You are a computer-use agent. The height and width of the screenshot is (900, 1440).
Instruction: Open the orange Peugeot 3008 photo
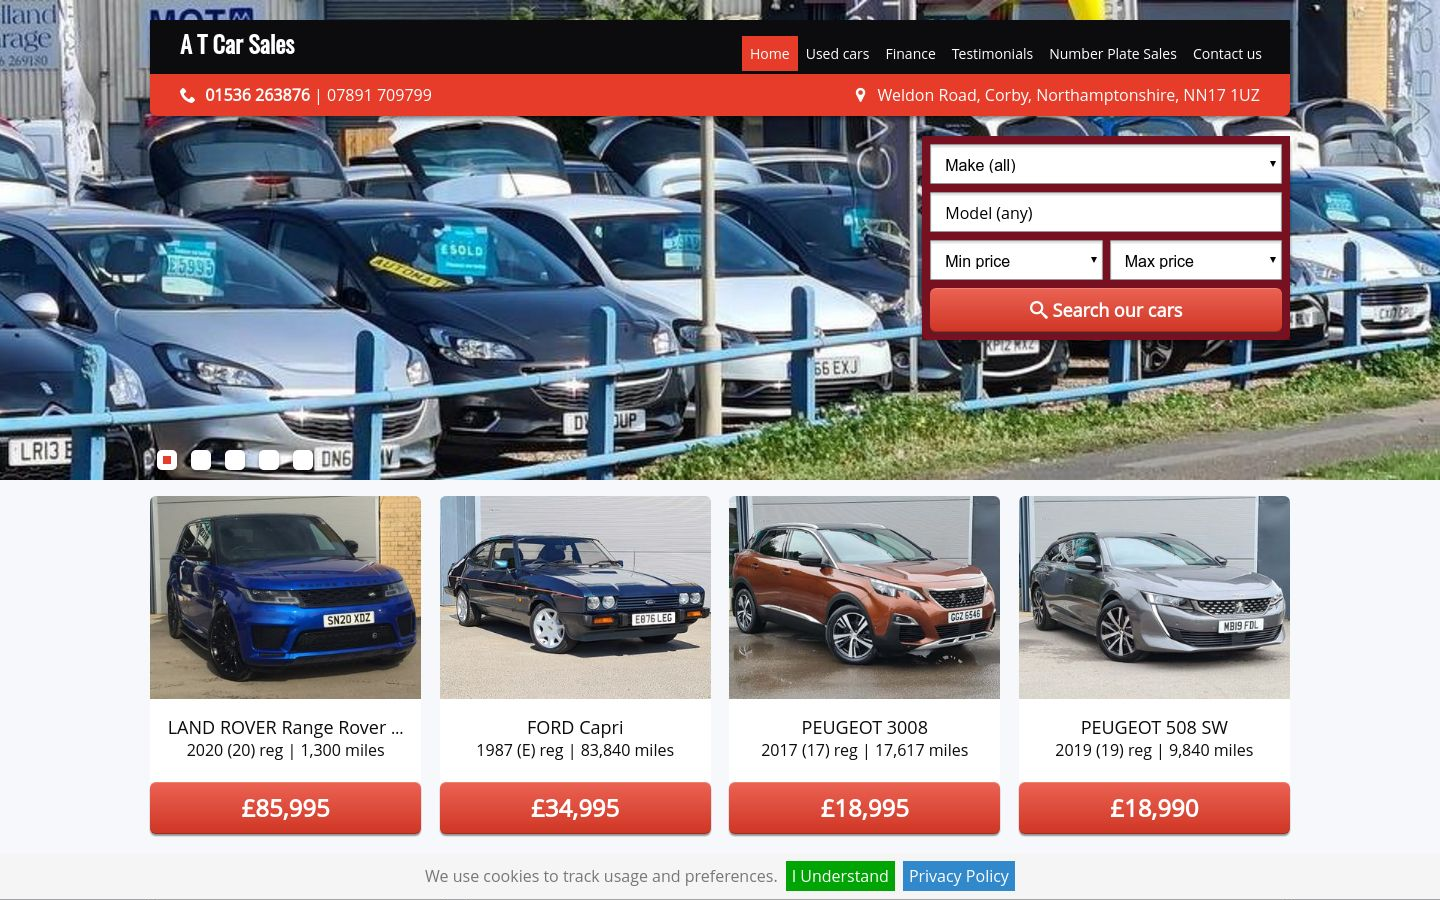(864, 597)
